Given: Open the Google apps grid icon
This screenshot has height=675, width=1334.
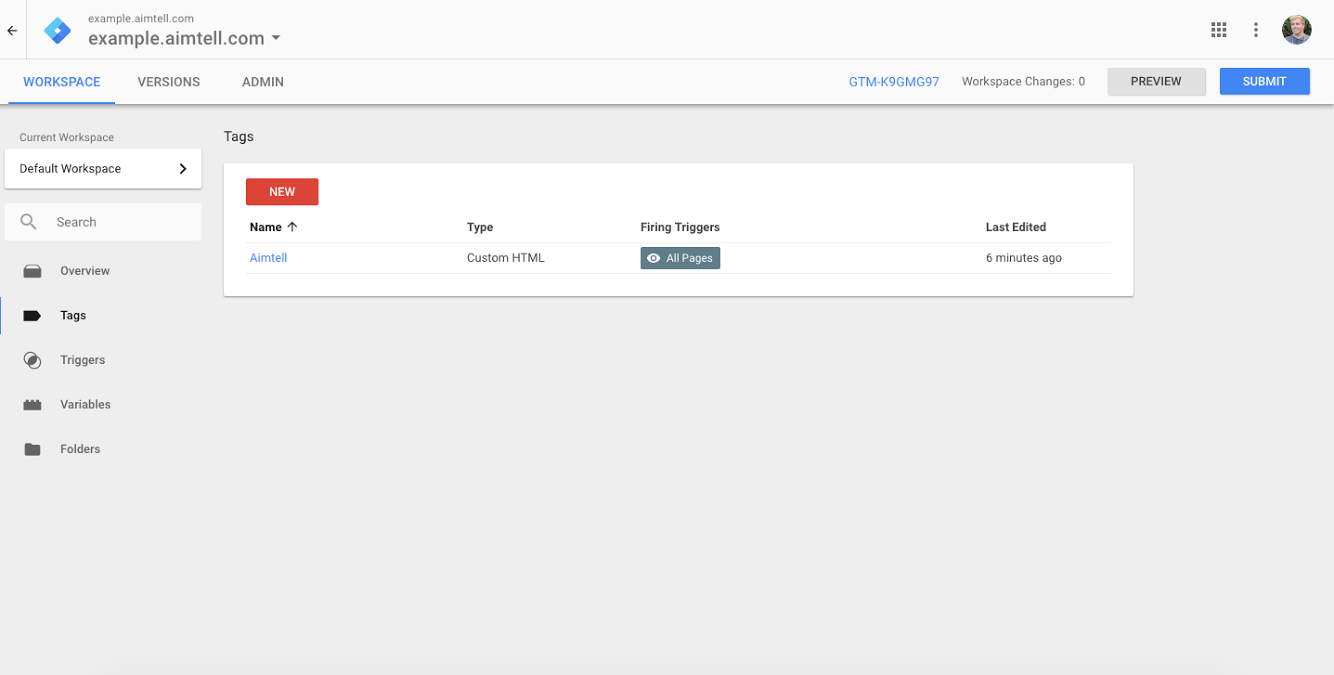Looking at the screenshot, I should [x=1218, y=30].
